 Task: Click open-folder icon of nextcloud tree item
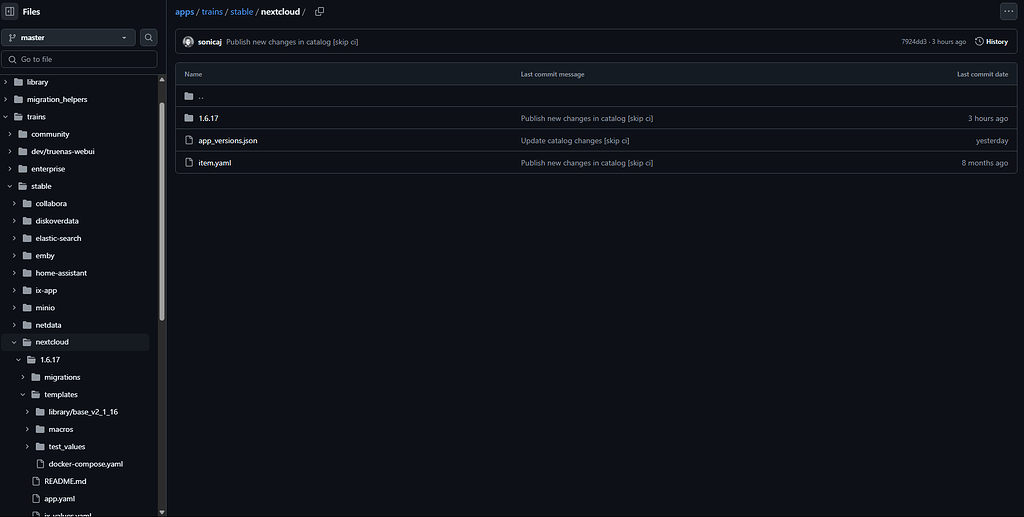click(27, 342)
